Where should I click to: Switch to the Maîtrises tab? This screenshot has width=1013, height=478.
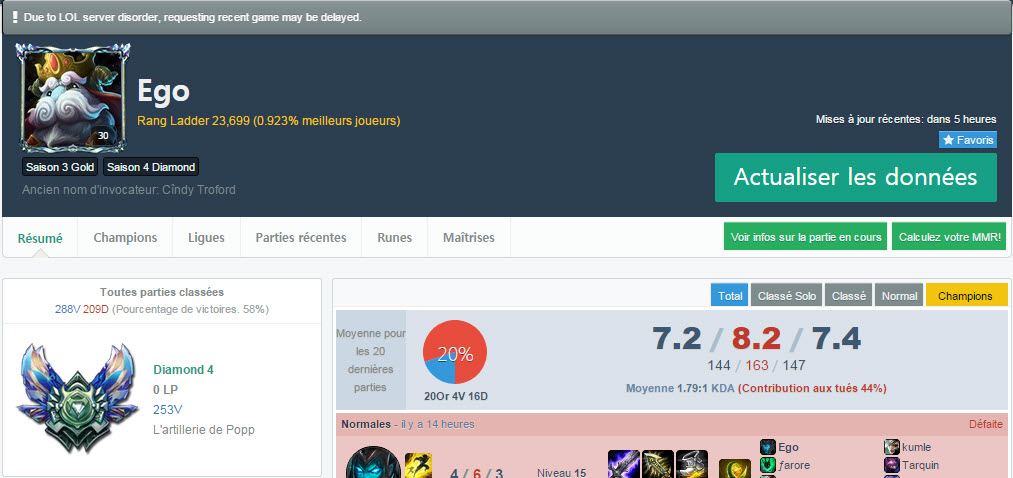click(x=469, y=238)
